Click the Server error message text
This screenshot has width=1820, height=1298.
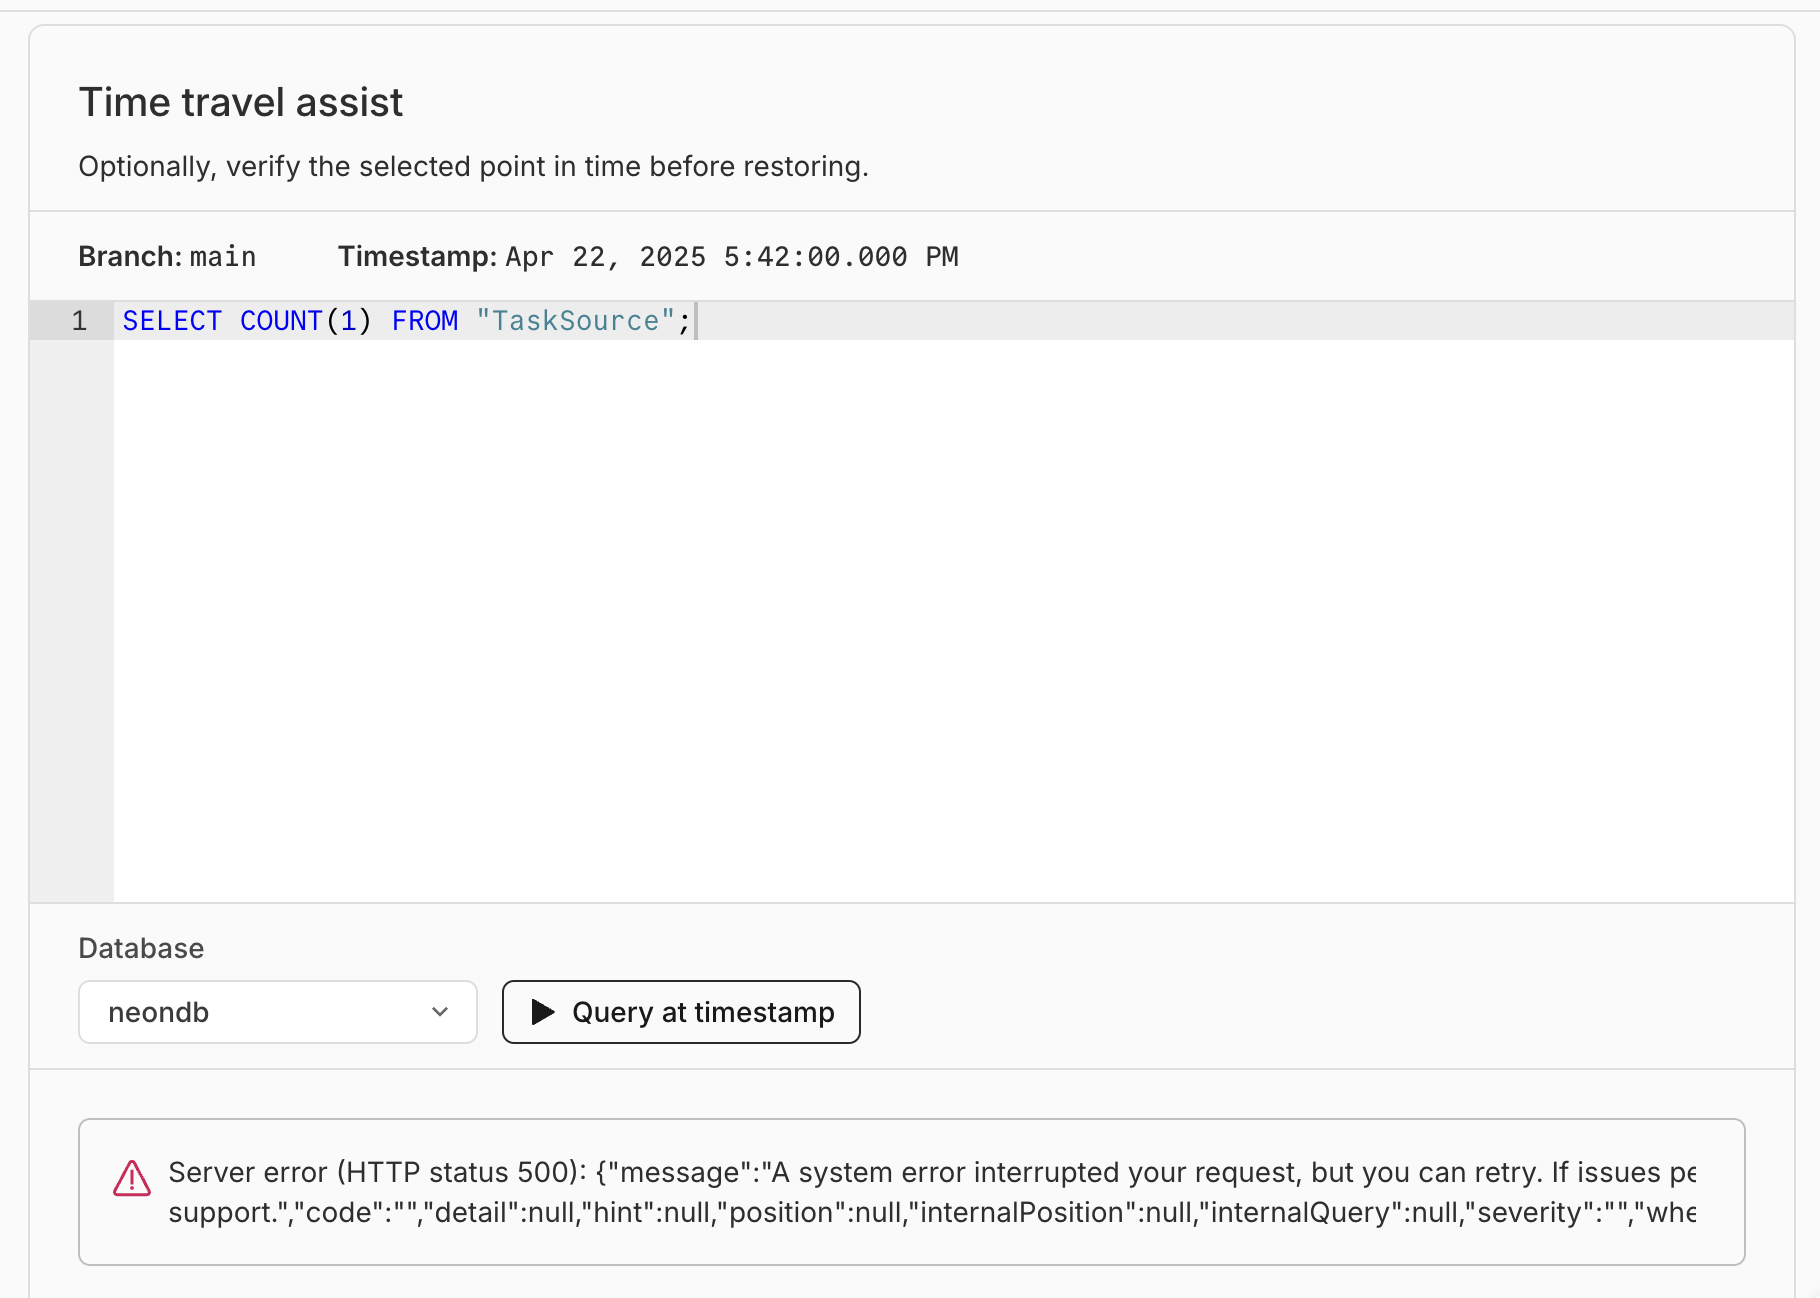932,1192
